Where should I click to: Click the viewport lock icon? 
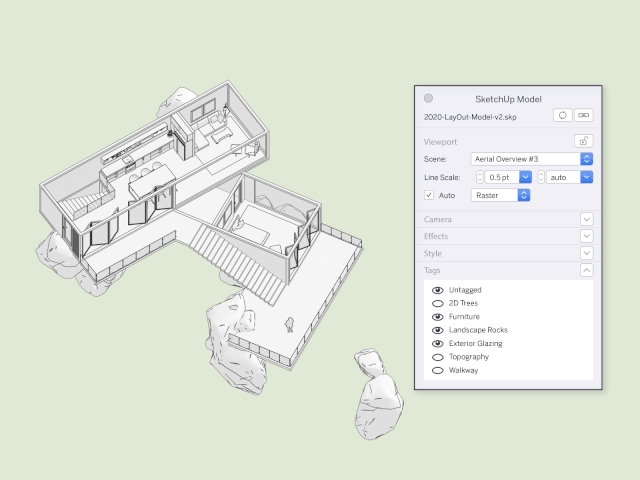pyautogui.click(x=586, y=142)
